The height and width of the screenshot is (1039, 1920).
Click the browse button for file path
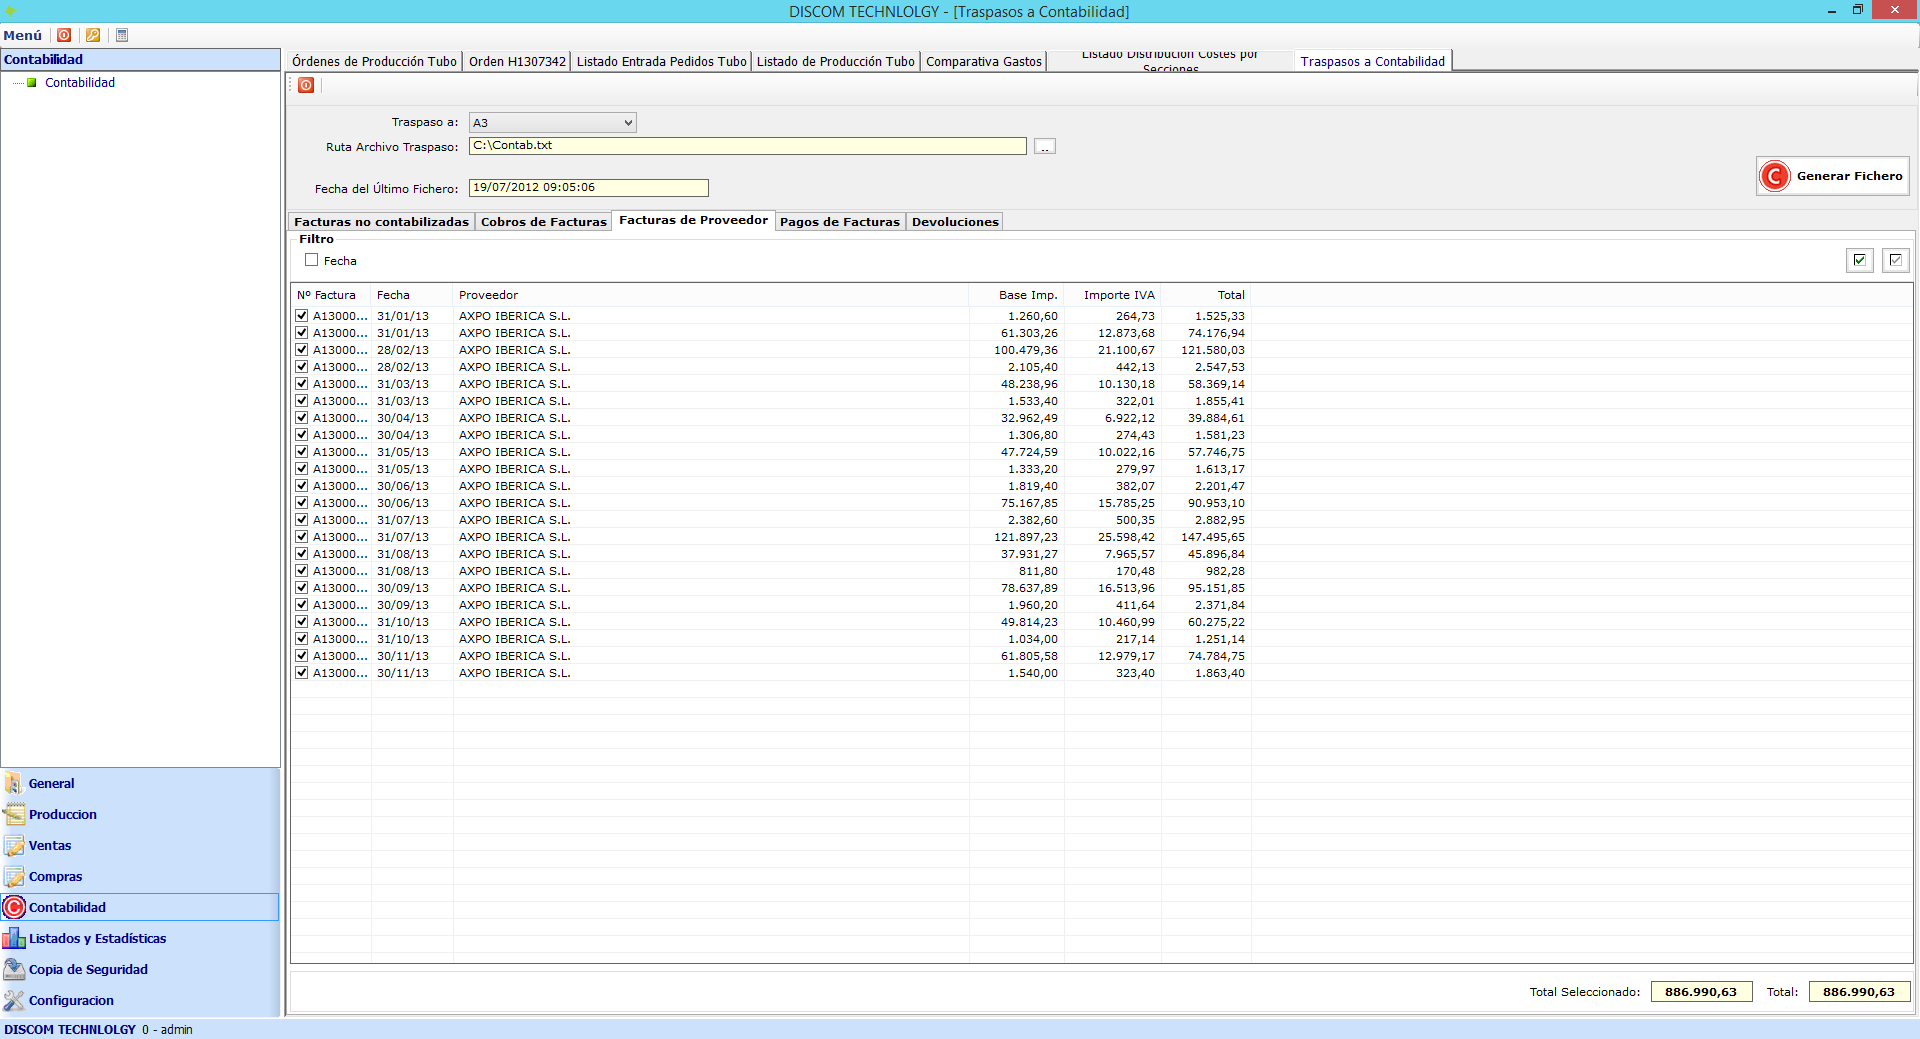coord(1044,147)
